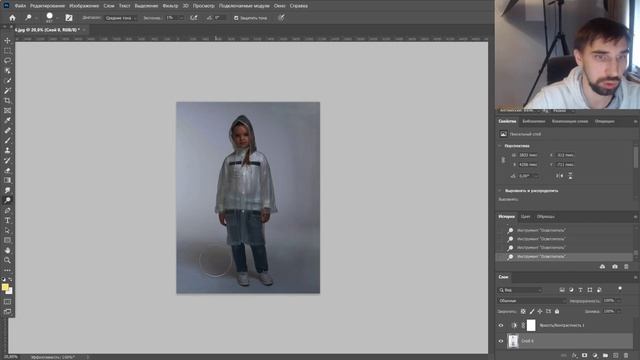Toggle lock transparent pixels
Viewport: 640px width, 360px height.
point(523,311)
